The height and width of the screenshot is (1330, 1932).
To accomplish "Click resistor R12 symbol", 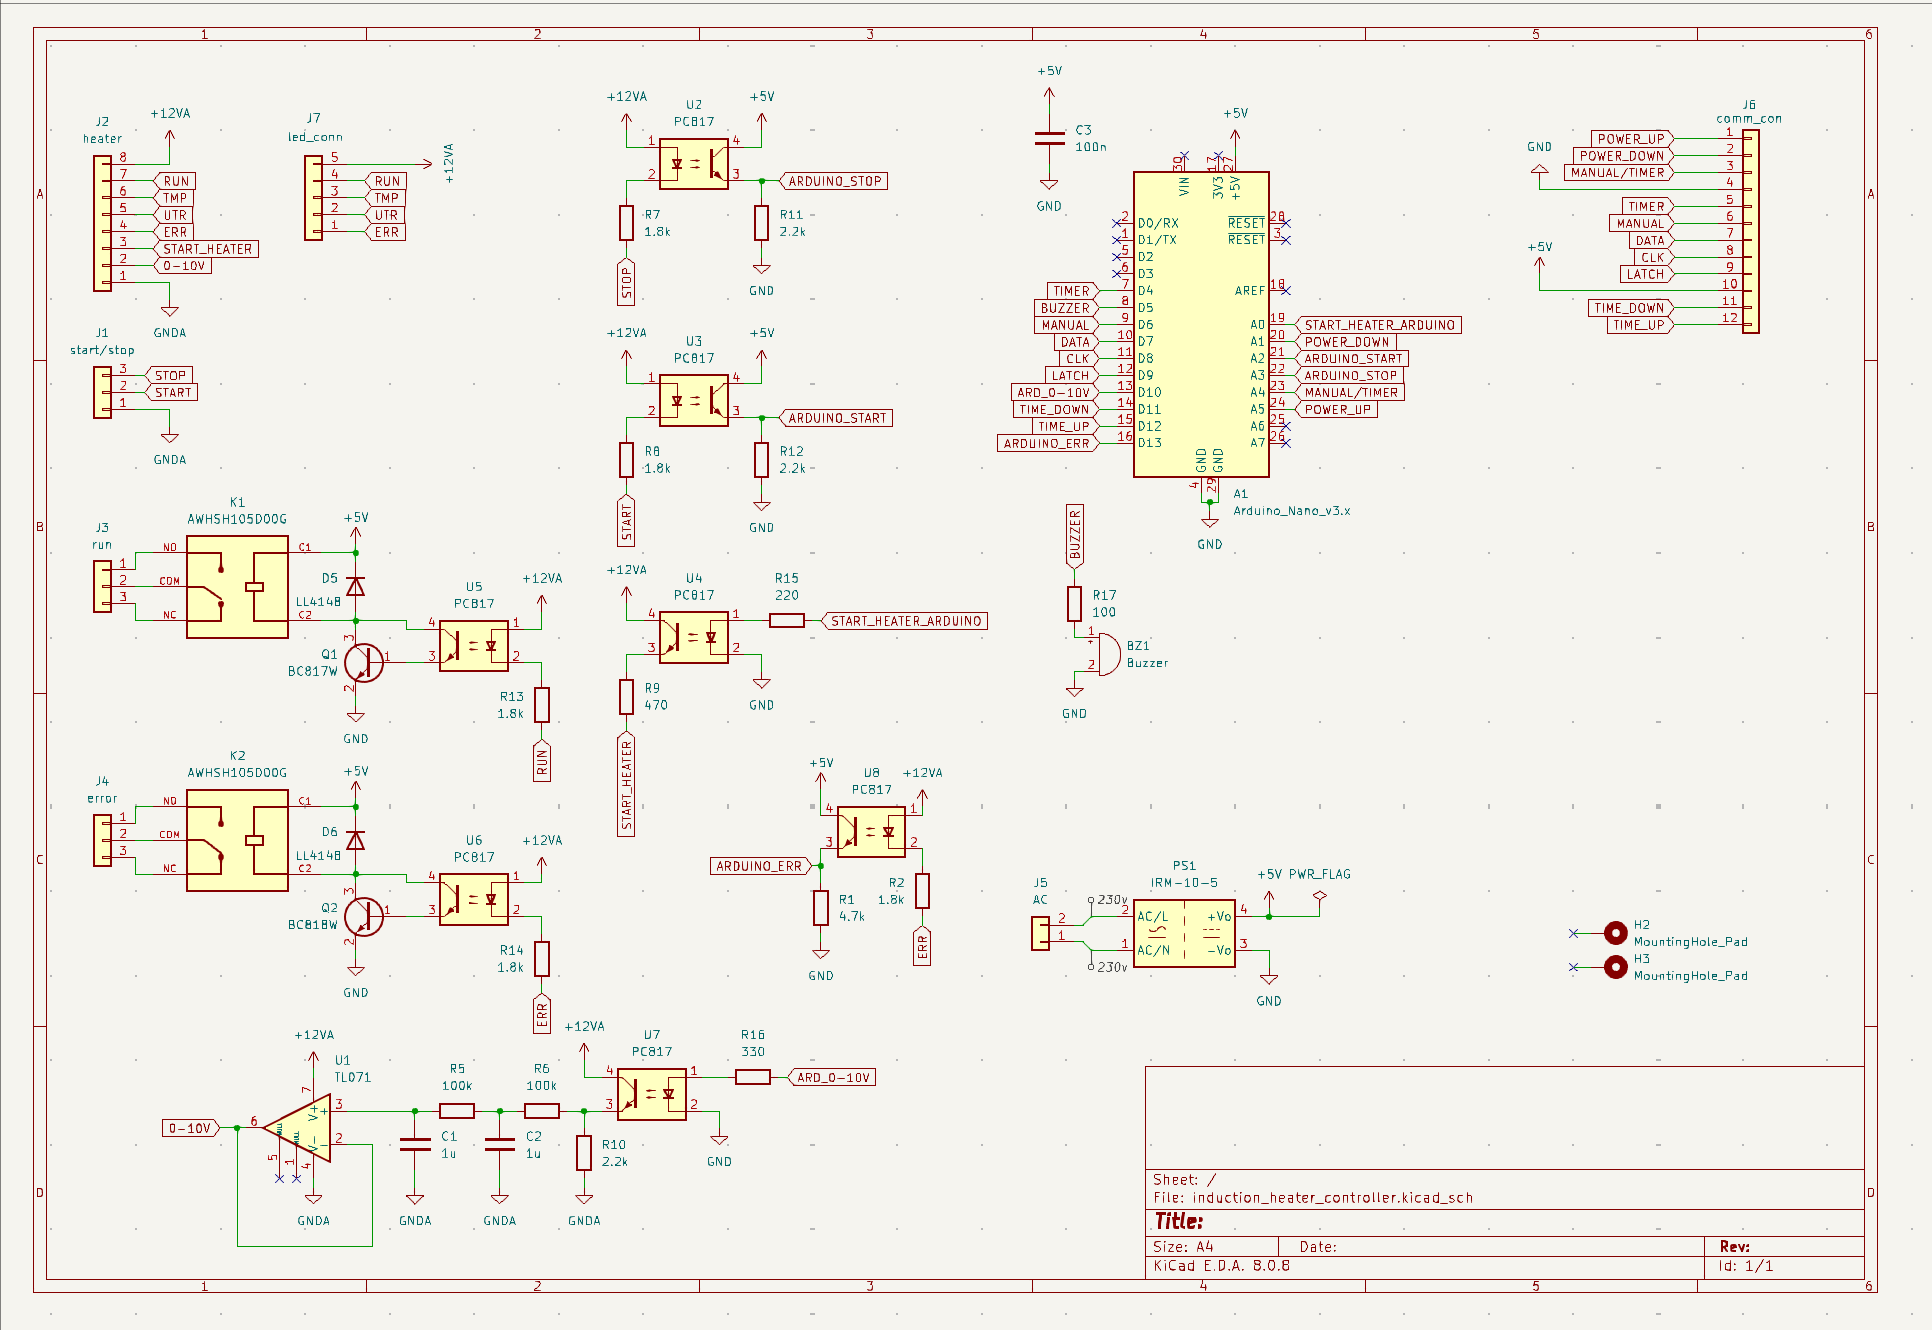I will point(762,460).
